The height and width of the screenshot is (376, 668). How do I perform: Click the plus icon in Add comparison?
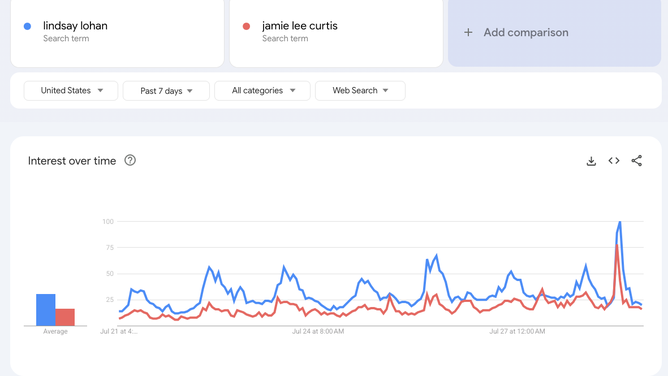pos(468,32)
